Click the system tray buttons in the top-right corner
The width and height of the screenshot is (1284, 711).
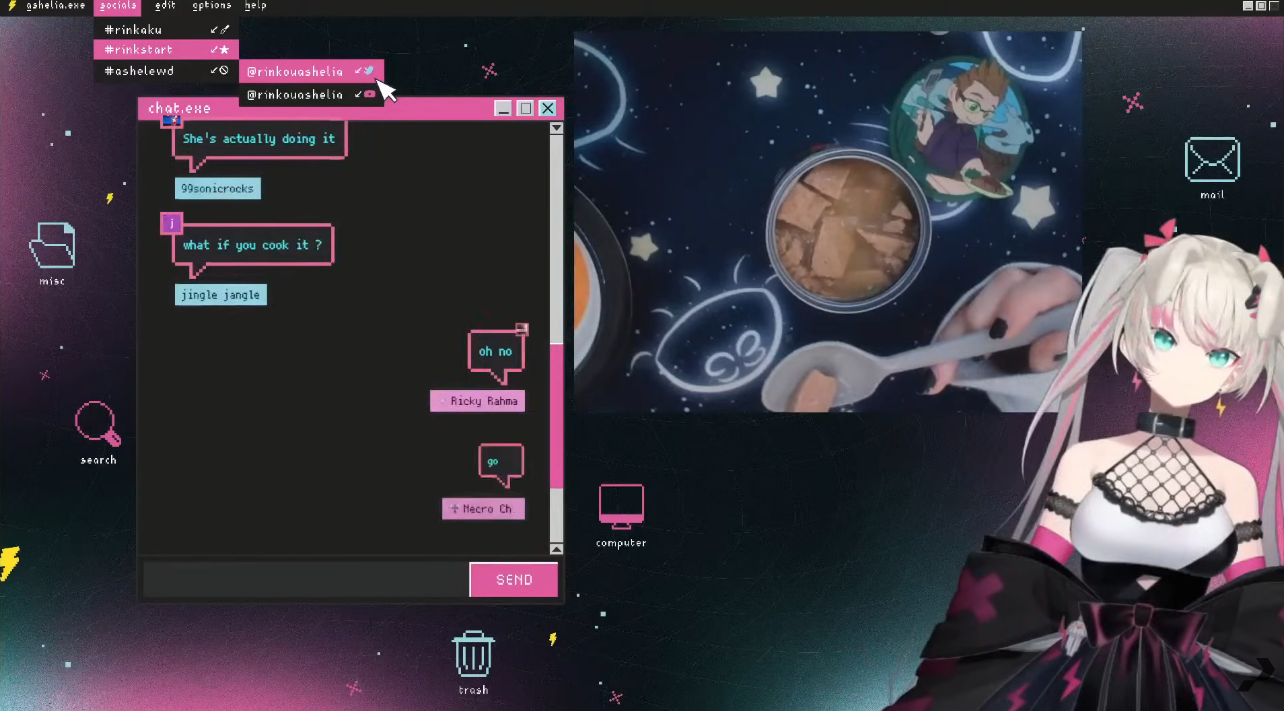1261,6
